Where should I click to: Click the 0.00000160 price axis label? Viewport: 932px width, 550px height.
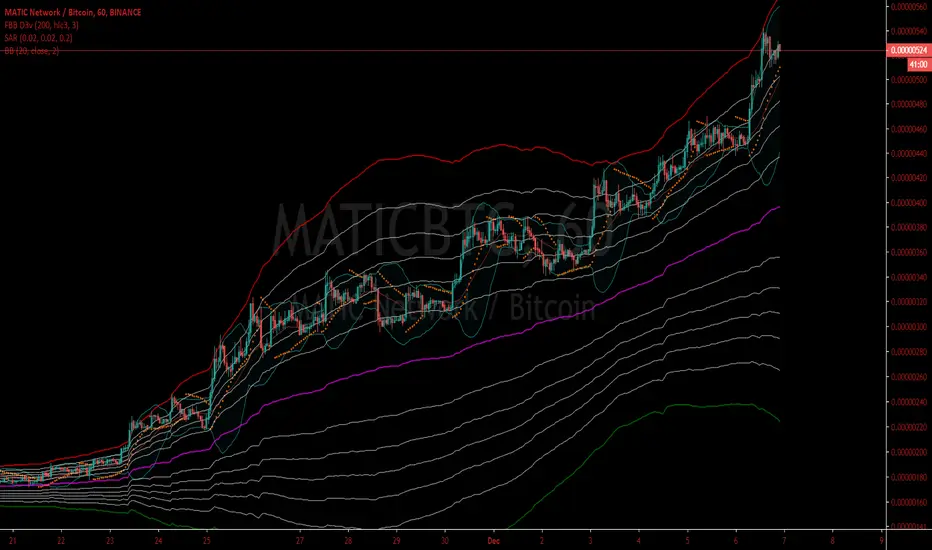coord(909,502)
